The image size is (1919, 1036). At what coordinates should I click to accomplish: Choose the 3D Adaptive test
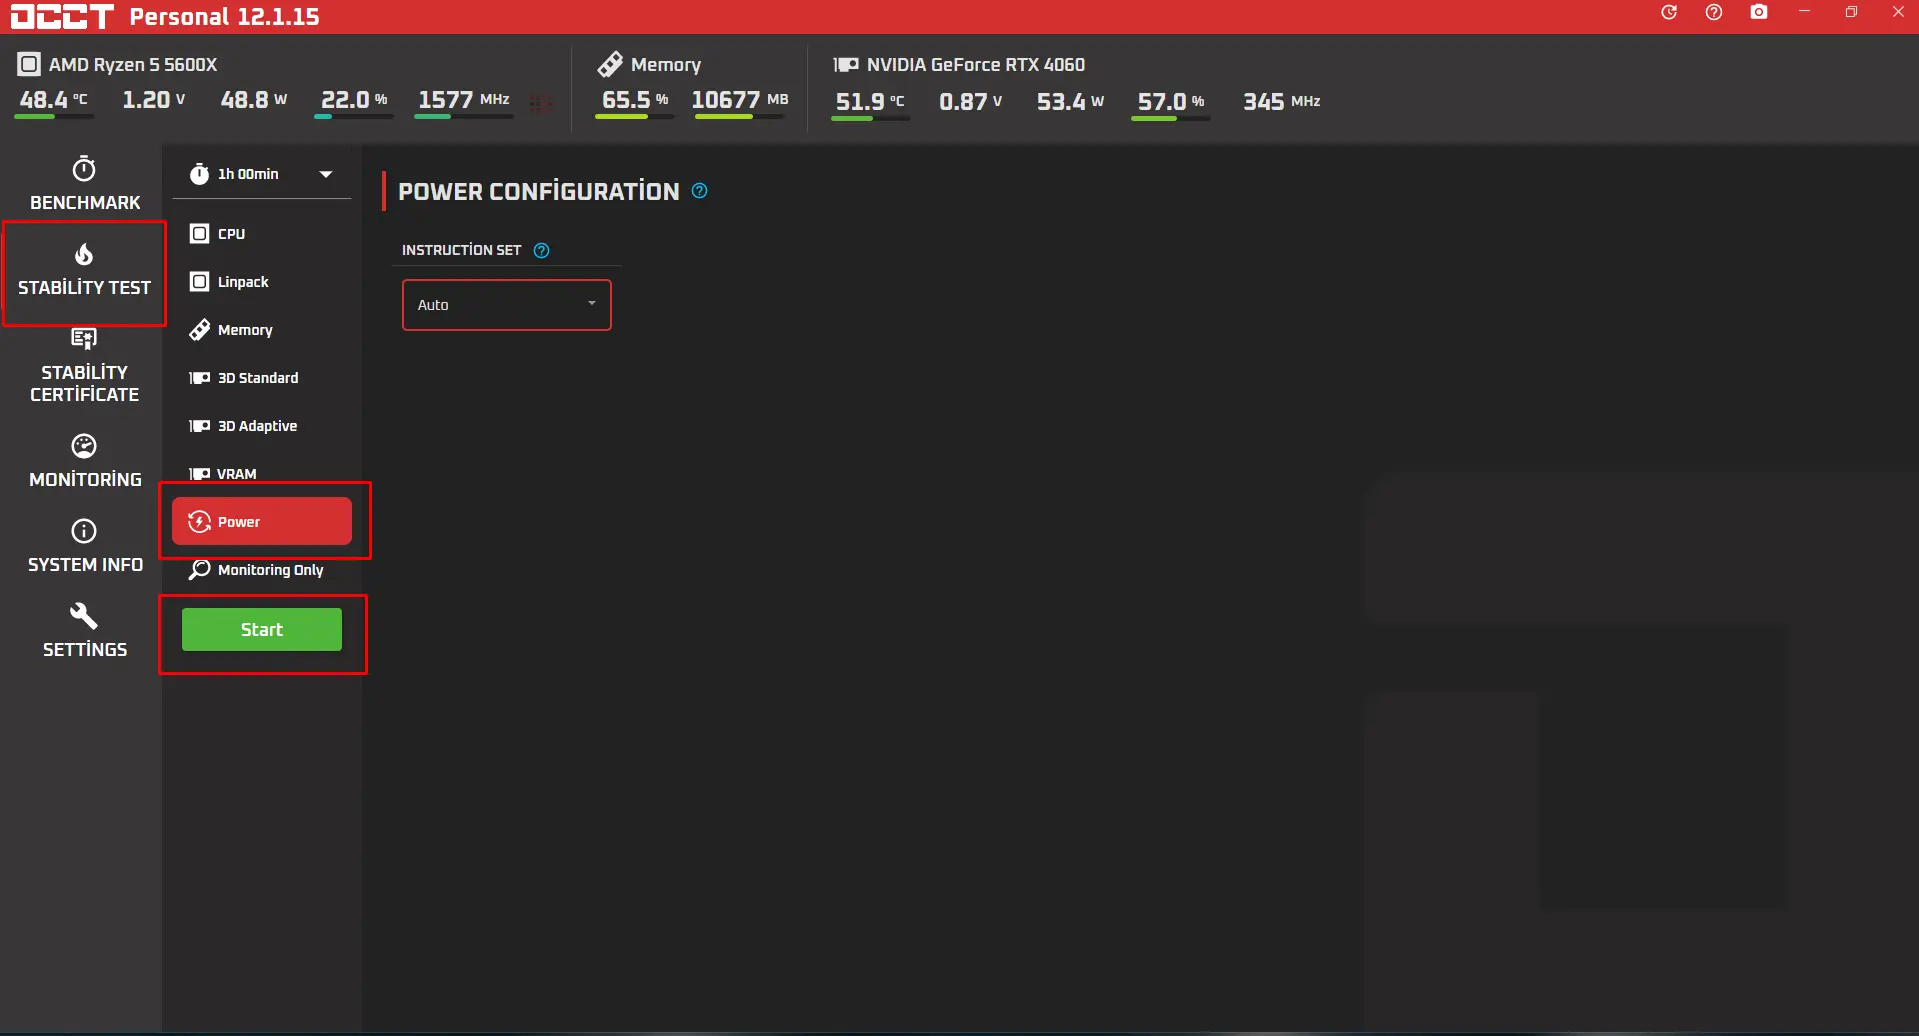(262, 426)
